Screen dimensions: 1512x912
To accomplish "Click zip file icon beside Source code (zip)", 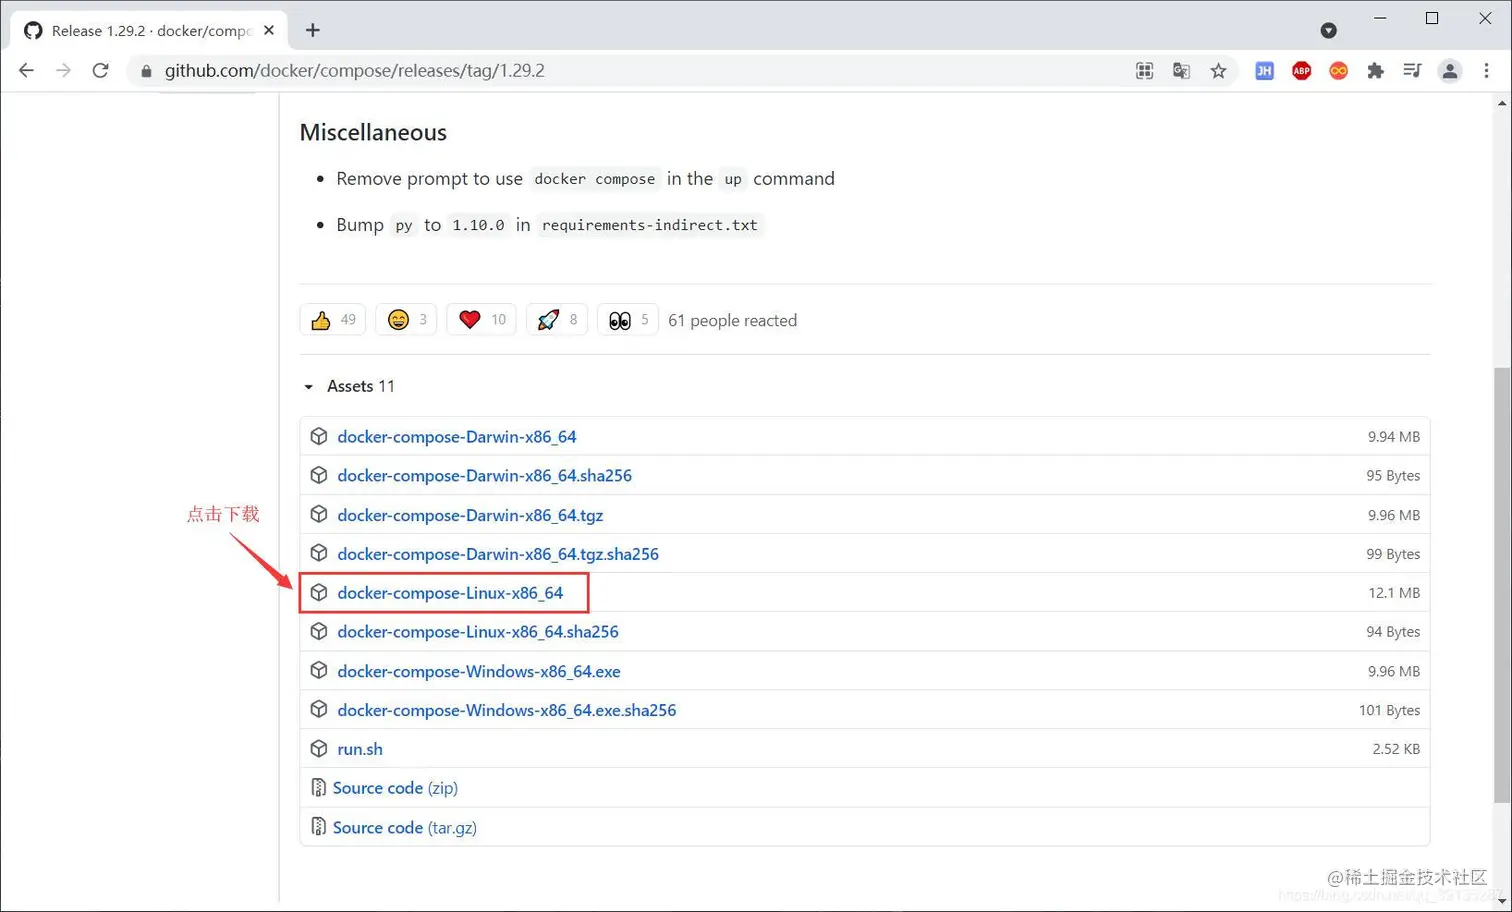I will (x=318, y=788).
